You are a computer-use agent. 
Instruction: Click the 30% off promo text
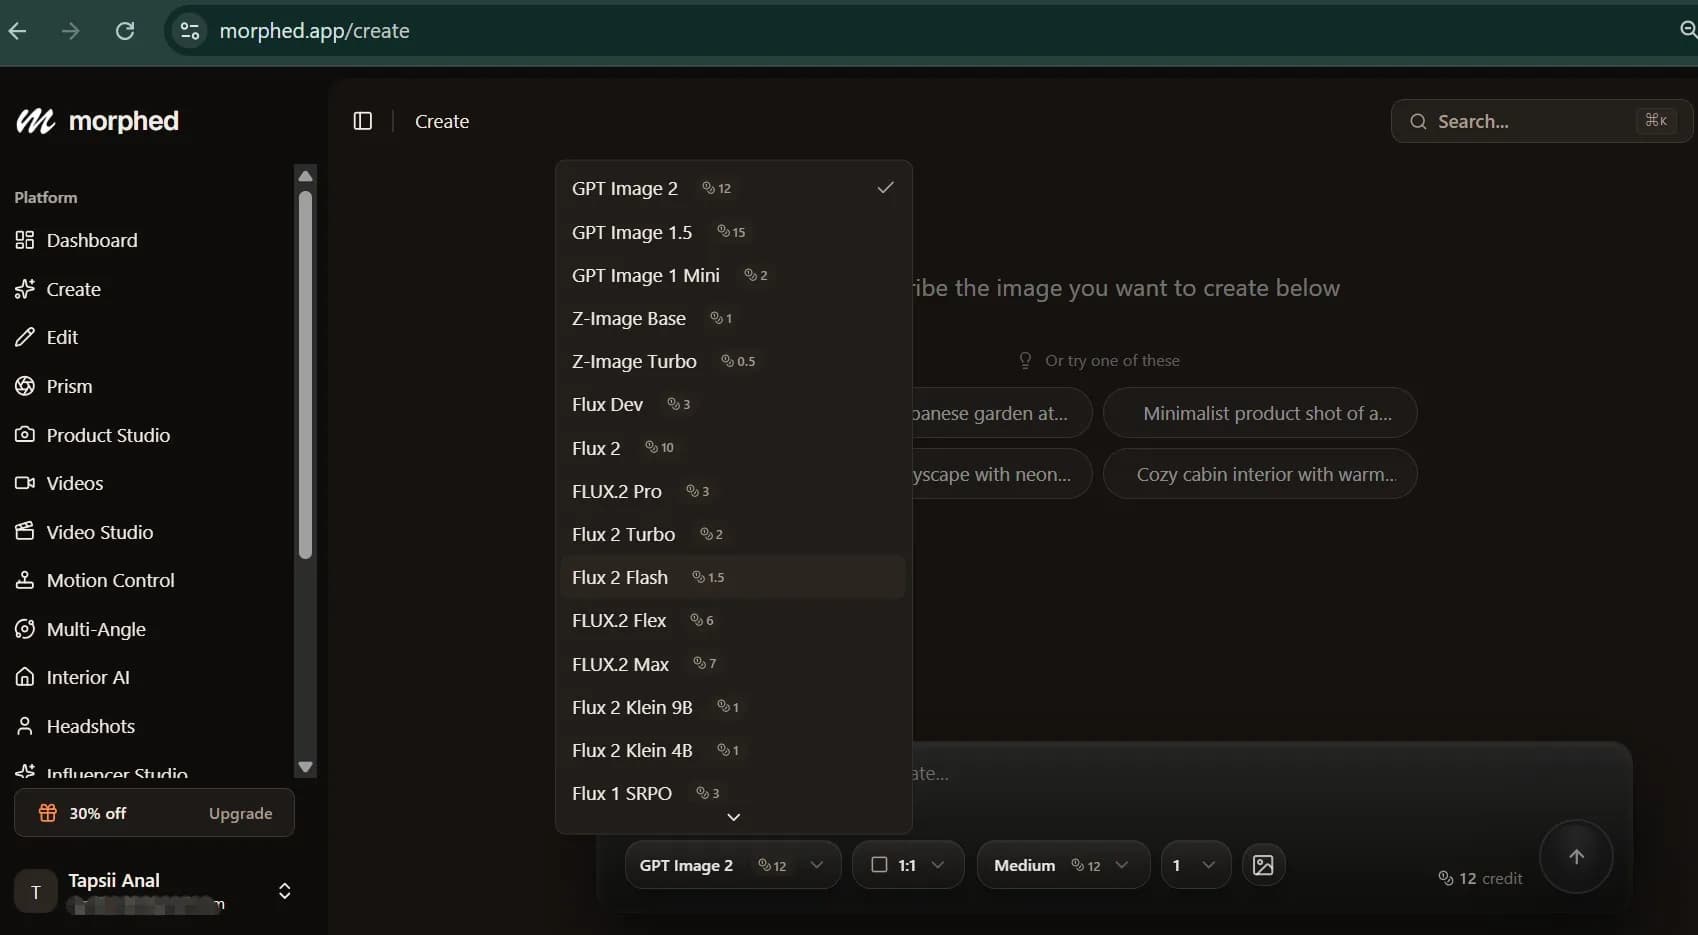click(x=97, y=813)
